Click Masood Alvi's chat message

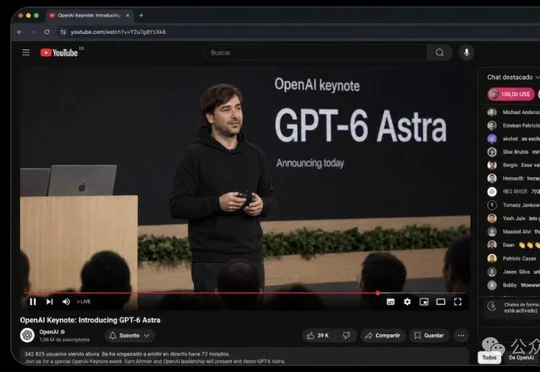pyautogui.click(x=513, y=231)
